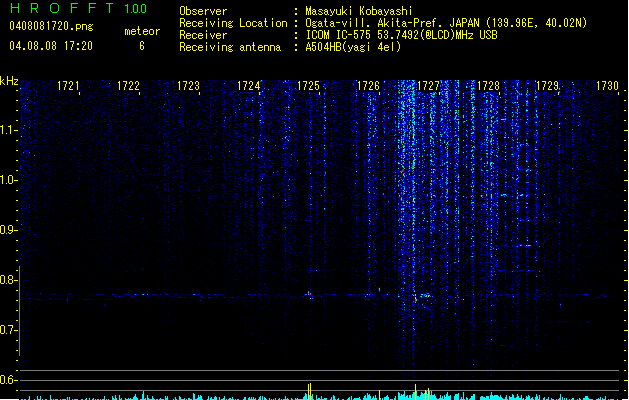The image size is (629, 400).
Task: Click the A504HB(yagi 4el) antenna text
Action: (x=353, y=47)
